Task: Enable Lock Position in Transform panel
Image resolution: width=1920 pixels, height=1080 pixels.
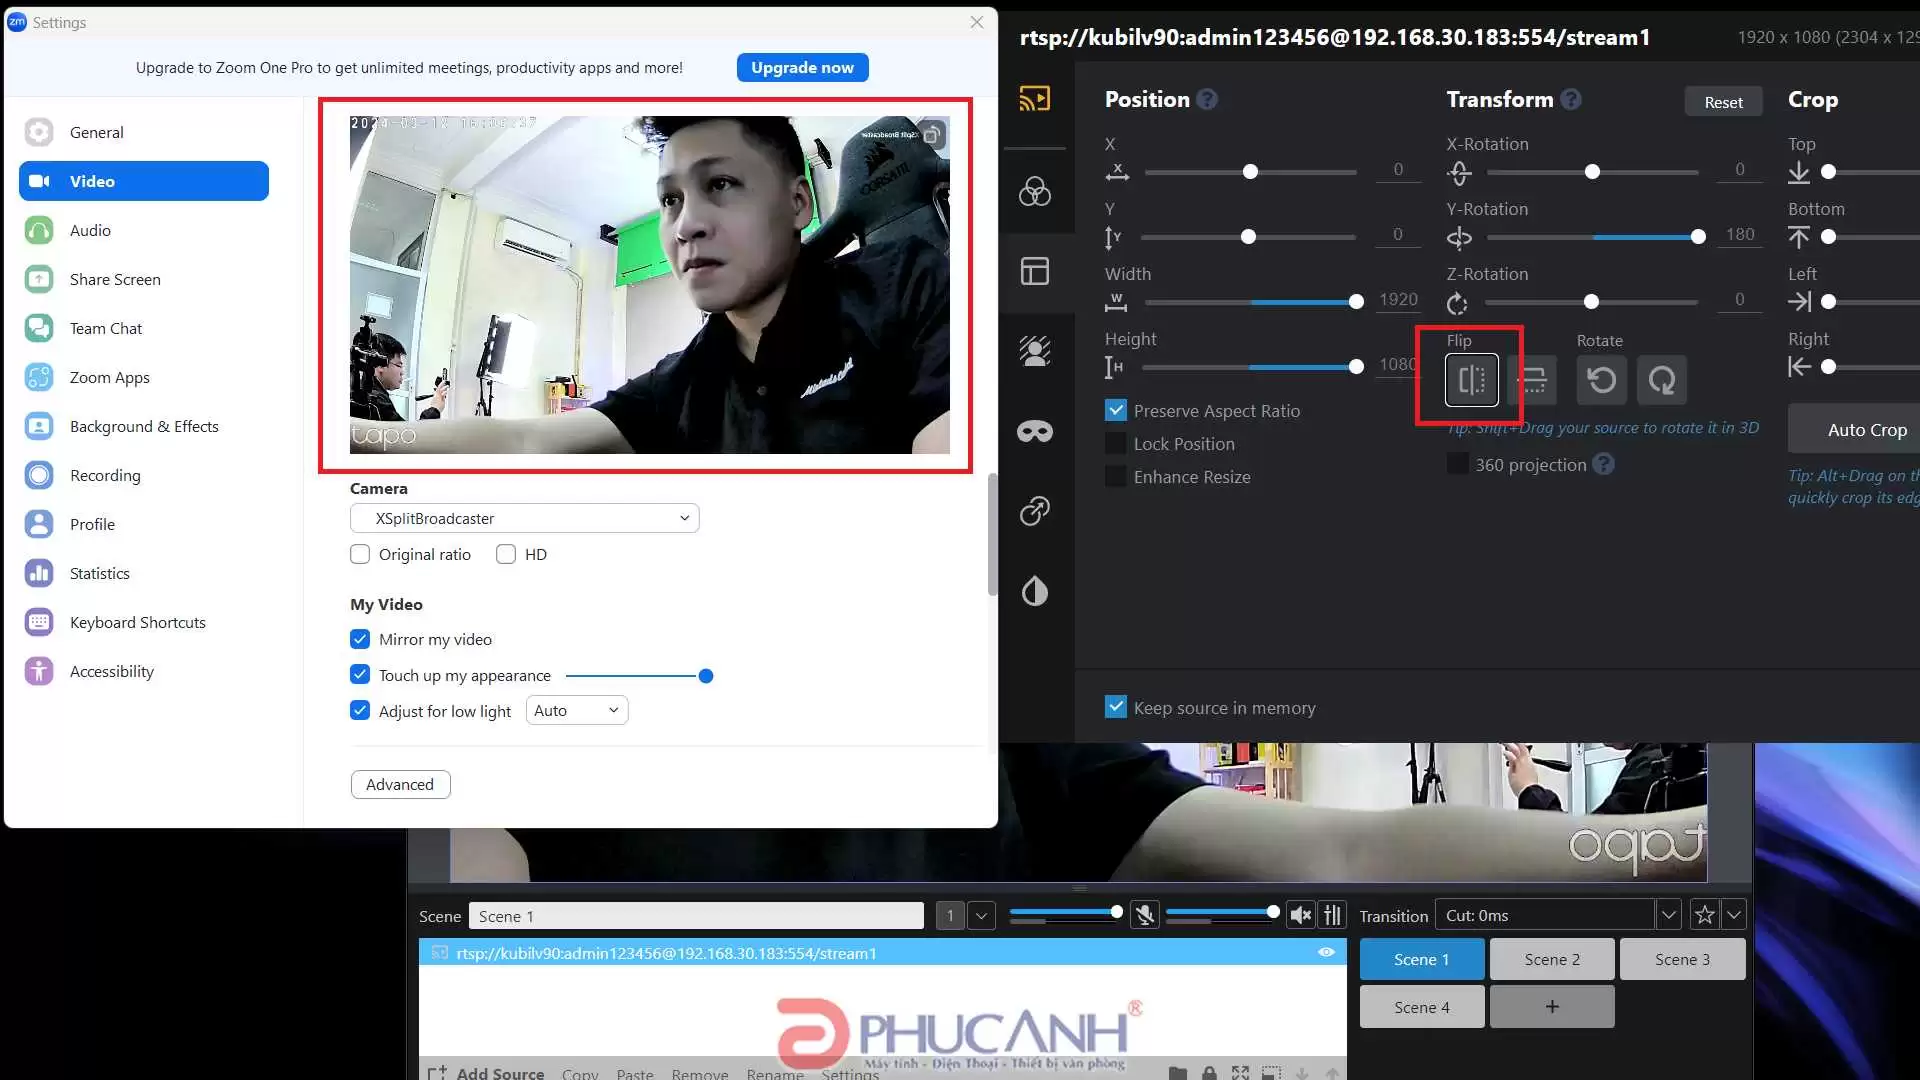Action: click(x=1116, y=444)
